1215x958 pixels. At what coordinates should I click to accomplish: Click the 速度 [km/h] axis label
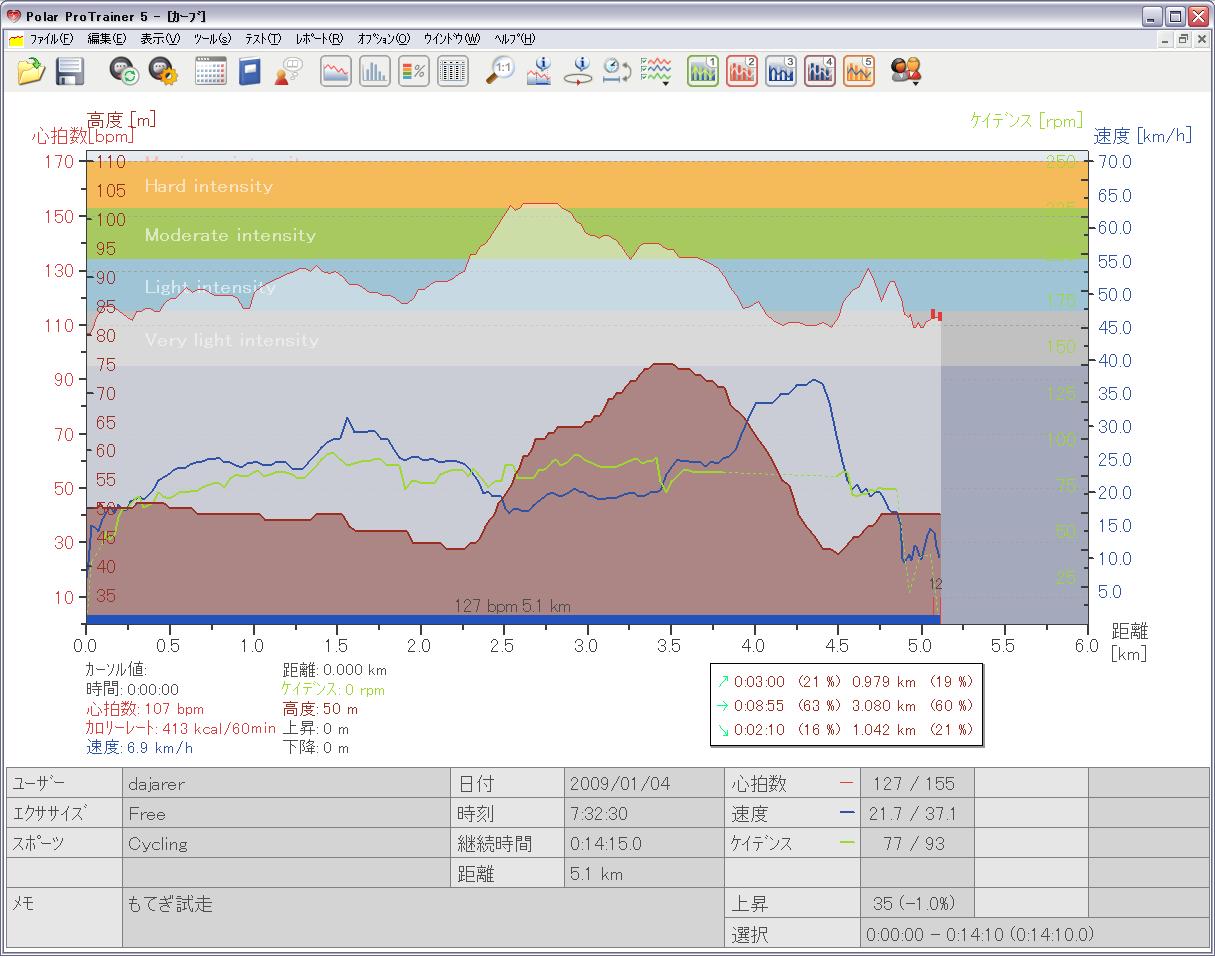(1143, 136)
